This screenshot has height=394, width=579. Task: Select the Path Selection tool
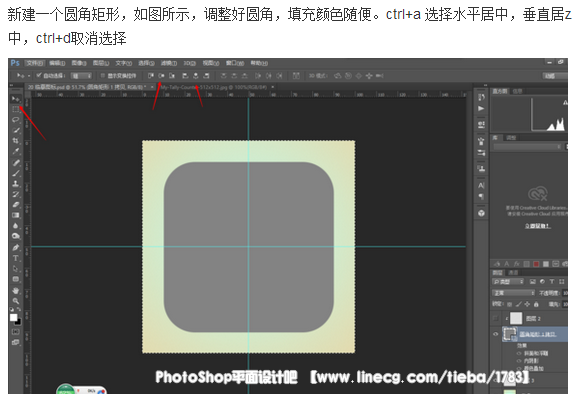(16, 268)
